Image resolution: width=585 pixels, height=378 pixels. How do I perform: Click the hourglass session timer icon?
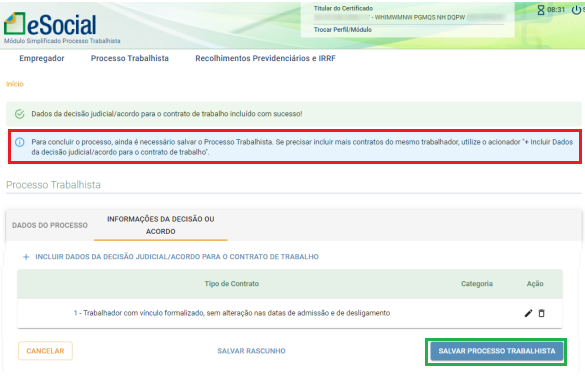(541, 10)
